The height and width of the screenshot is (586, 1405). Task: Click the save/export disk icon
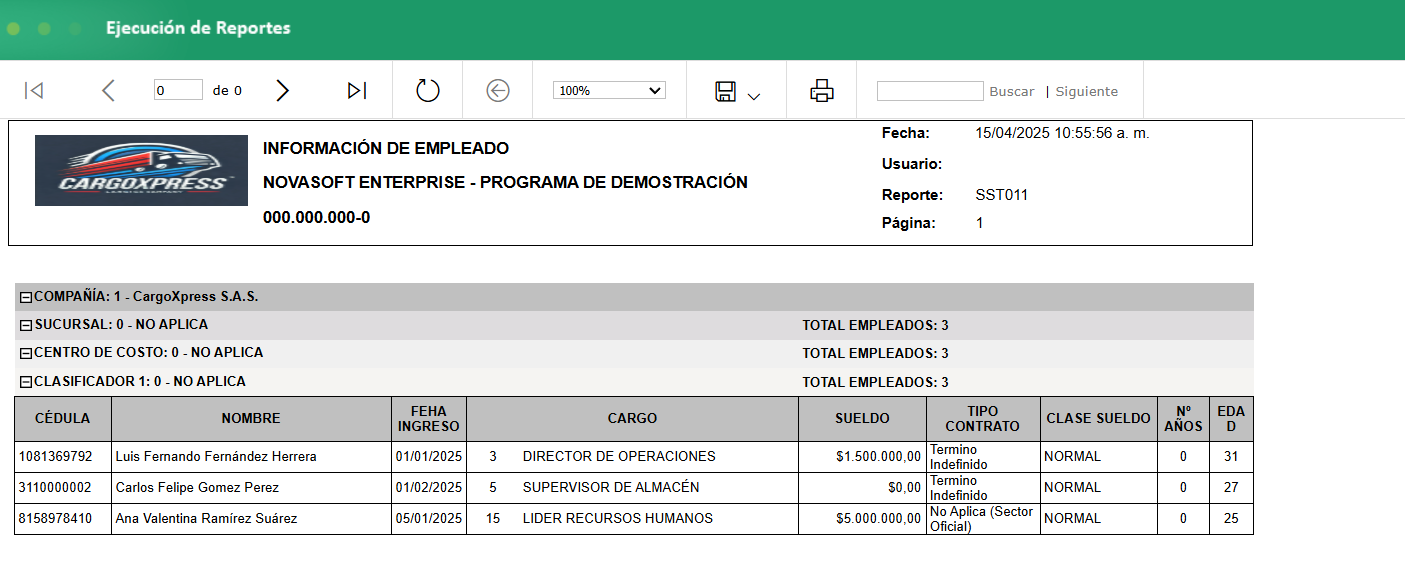(726, 92)
